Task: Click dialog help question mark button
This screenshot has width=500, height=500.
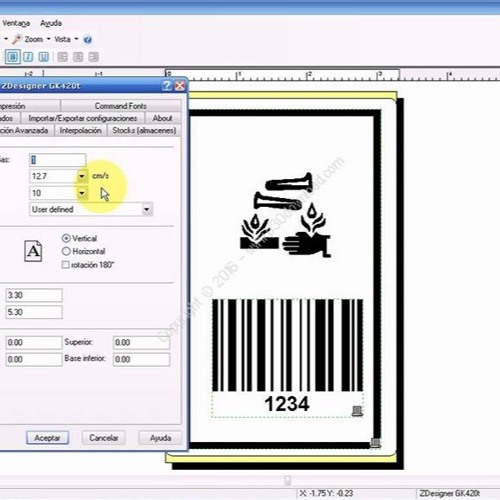Action: coord(167,86)
